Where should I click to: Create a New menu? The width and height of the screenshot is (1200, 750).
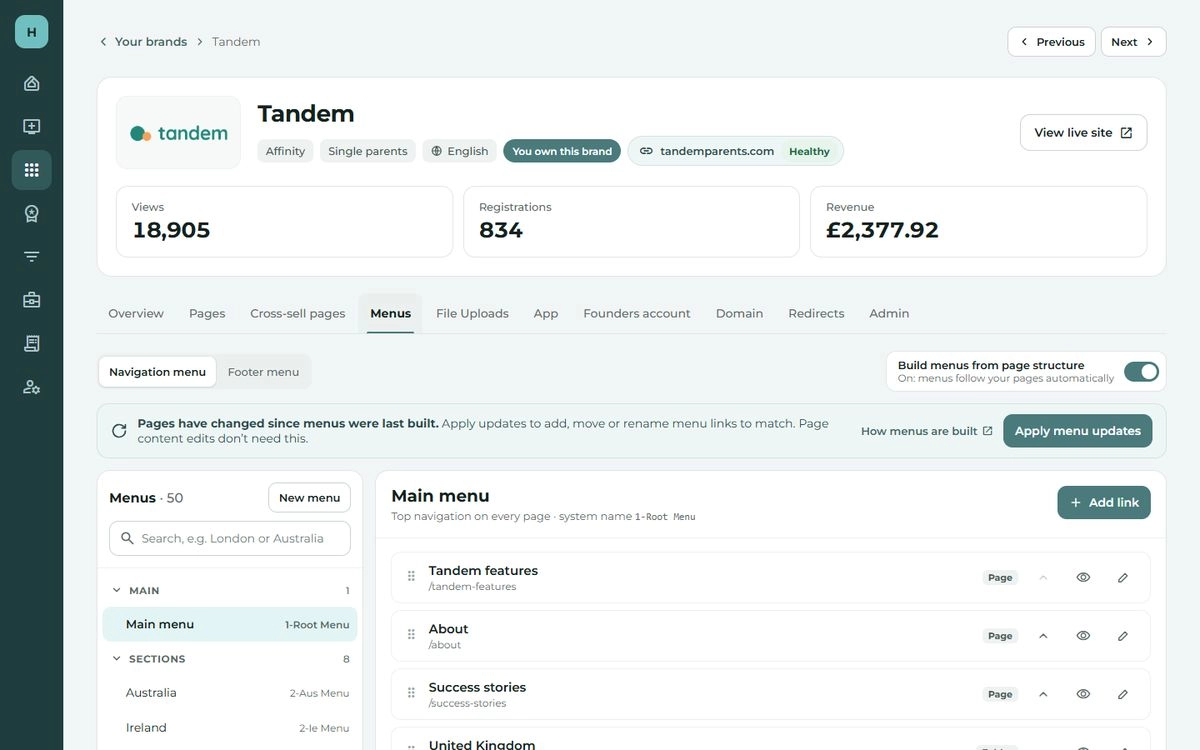tap(309, 498)
